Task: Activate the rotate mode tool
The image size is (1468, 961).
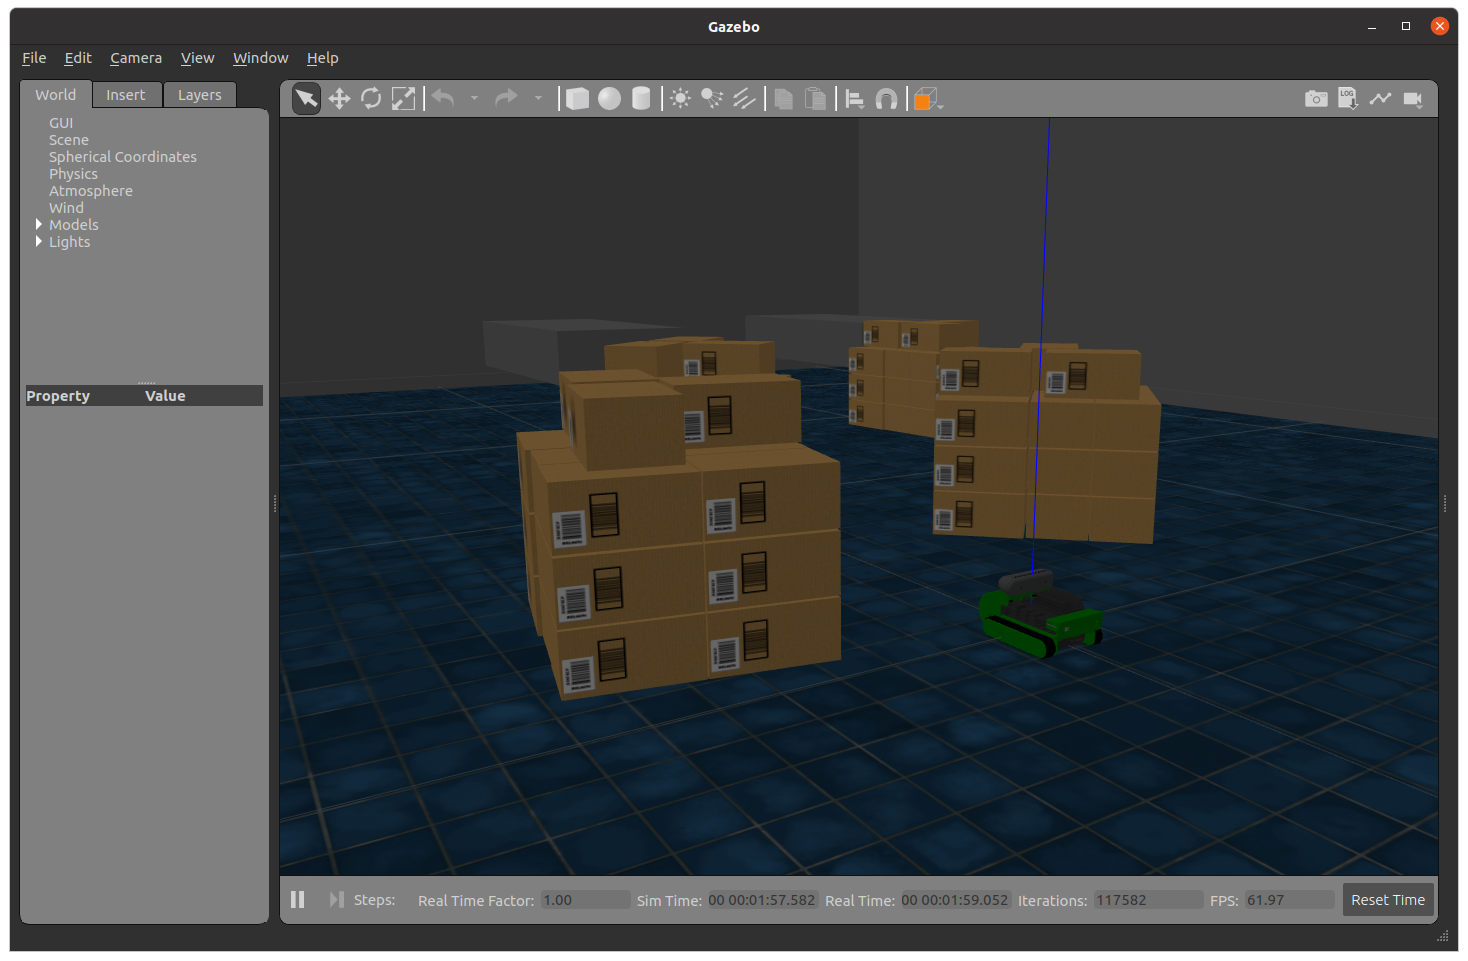Action: coord(371,98)
